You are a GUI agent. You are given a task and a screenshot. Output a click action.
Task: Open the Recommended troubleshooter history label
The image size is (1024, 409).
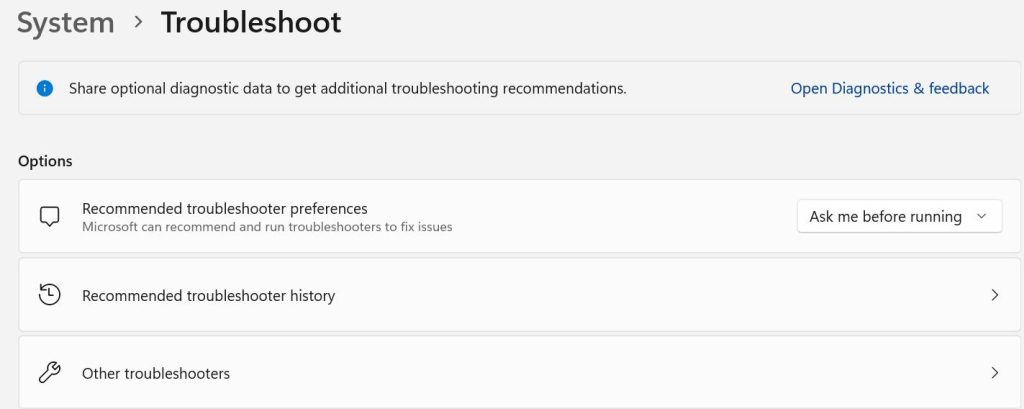click(208, 296)
